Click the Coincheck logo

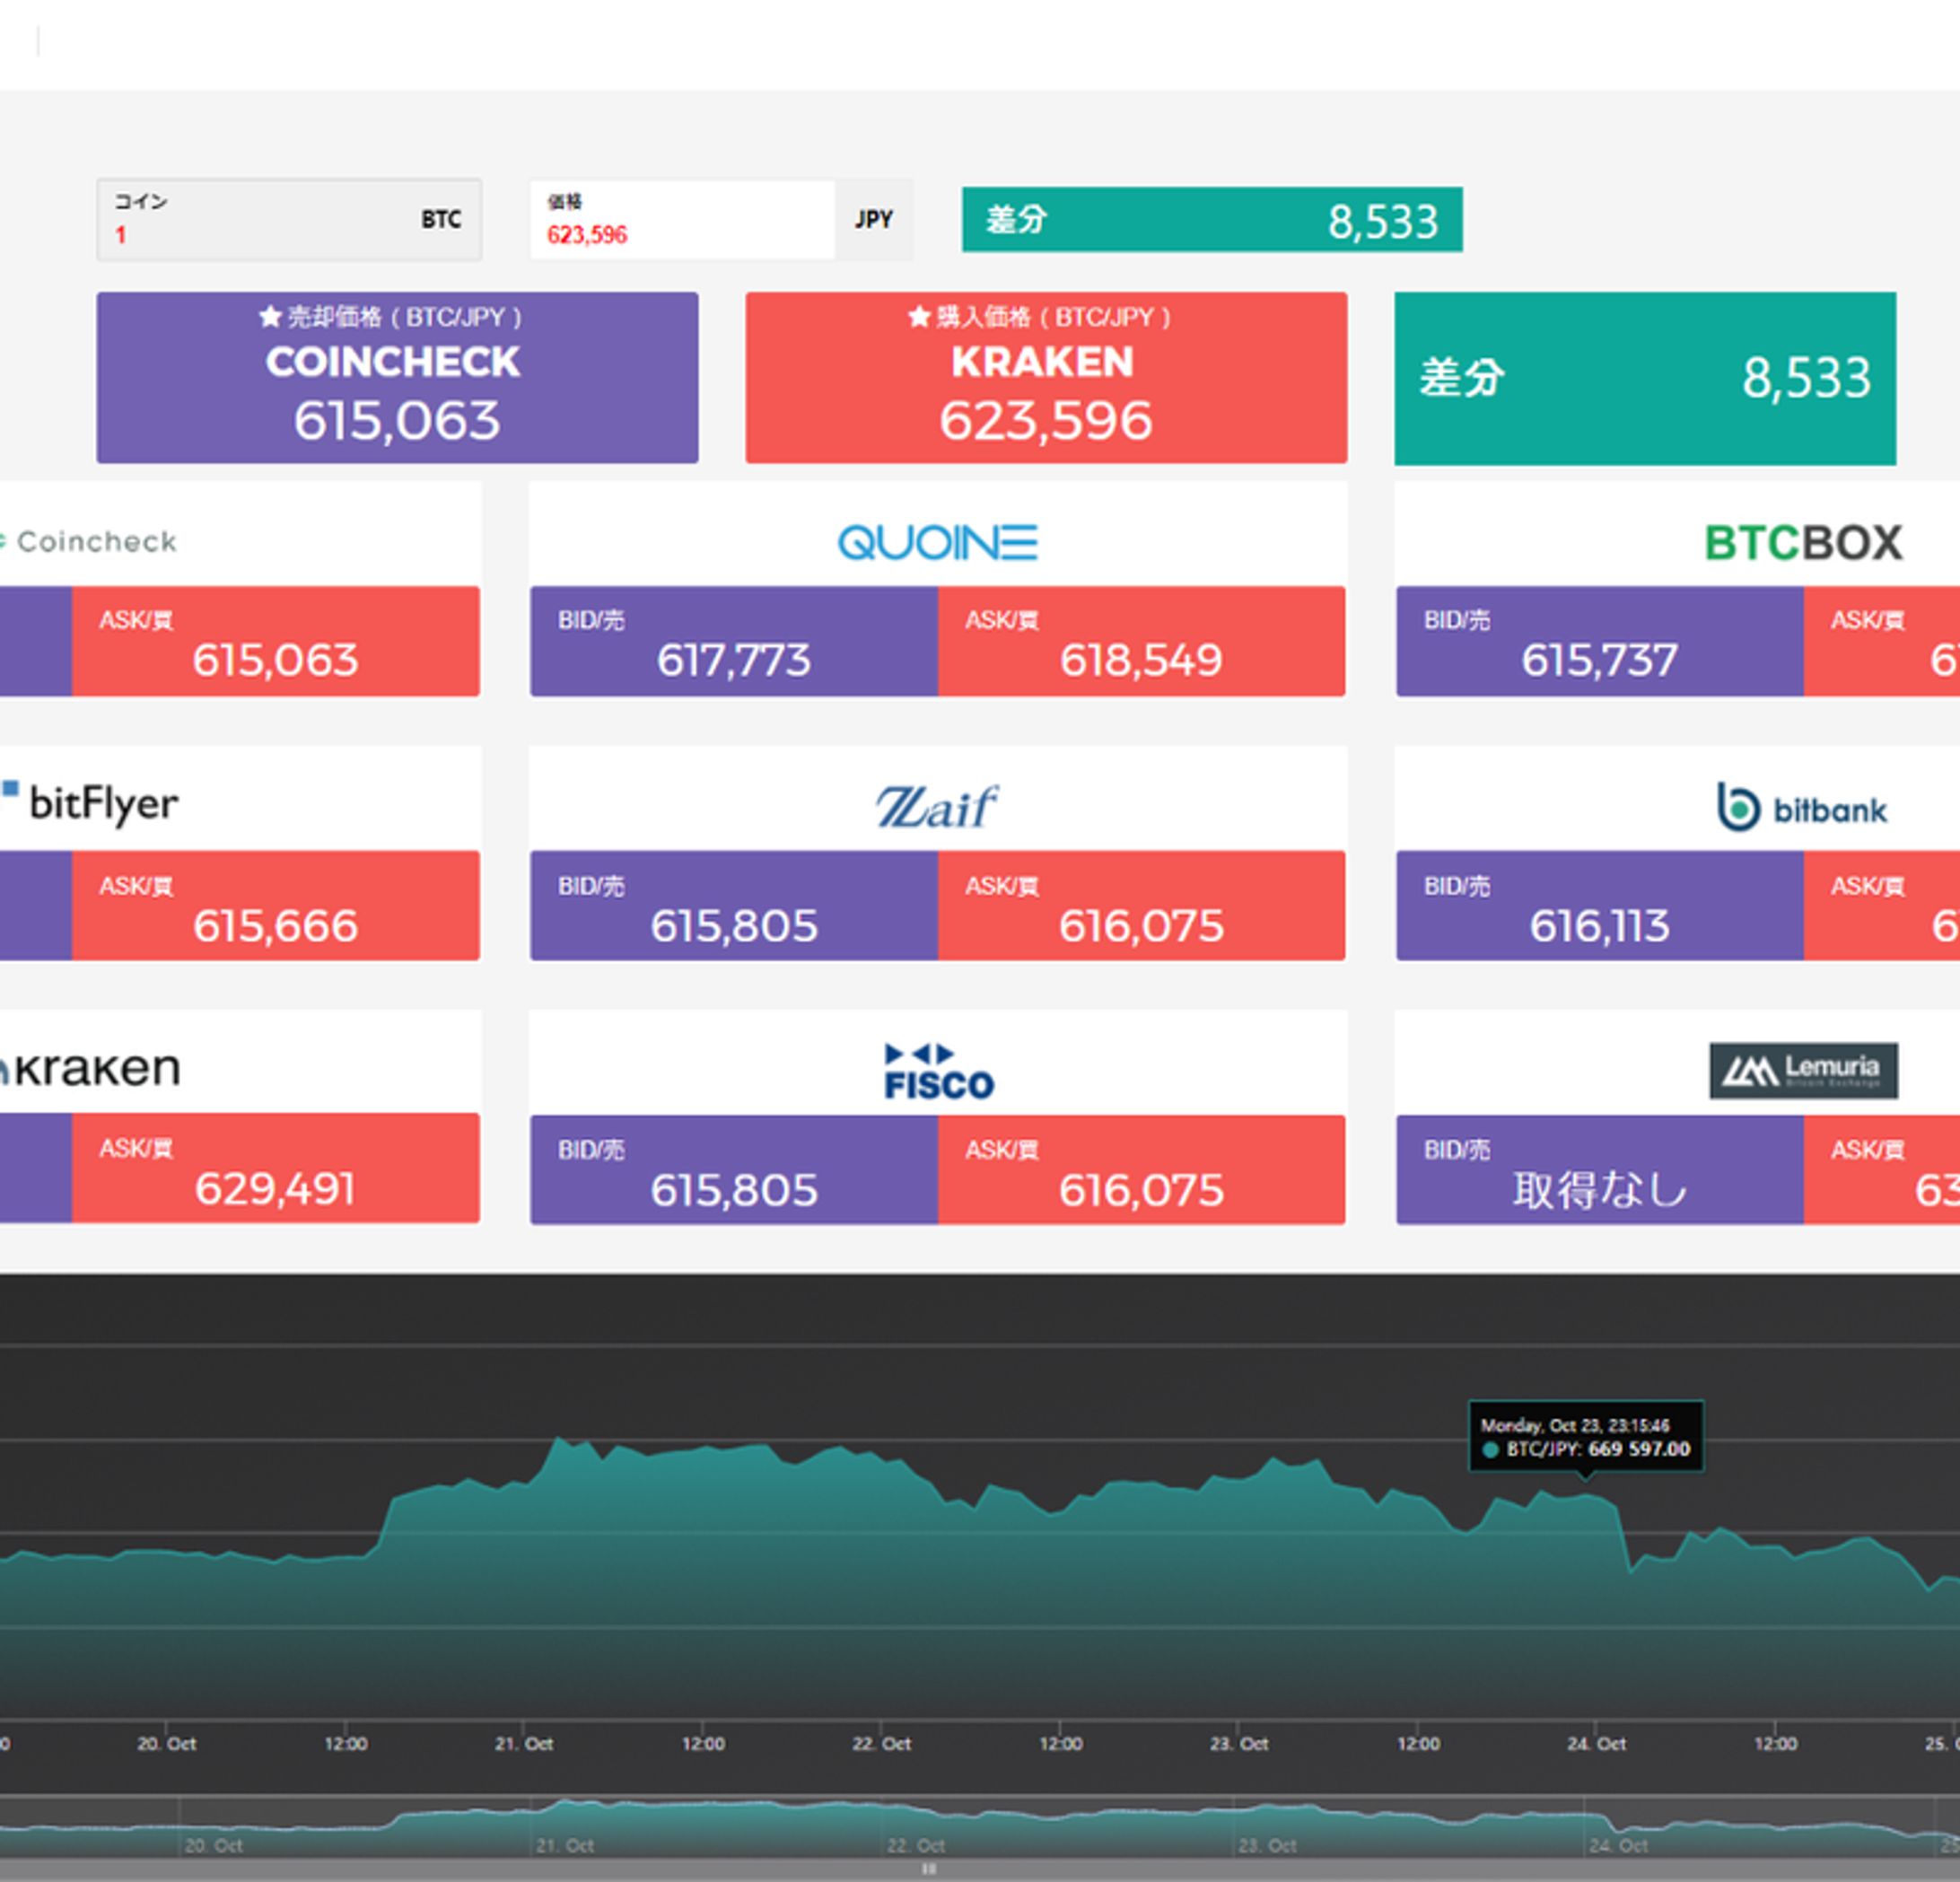pos(90,541)
